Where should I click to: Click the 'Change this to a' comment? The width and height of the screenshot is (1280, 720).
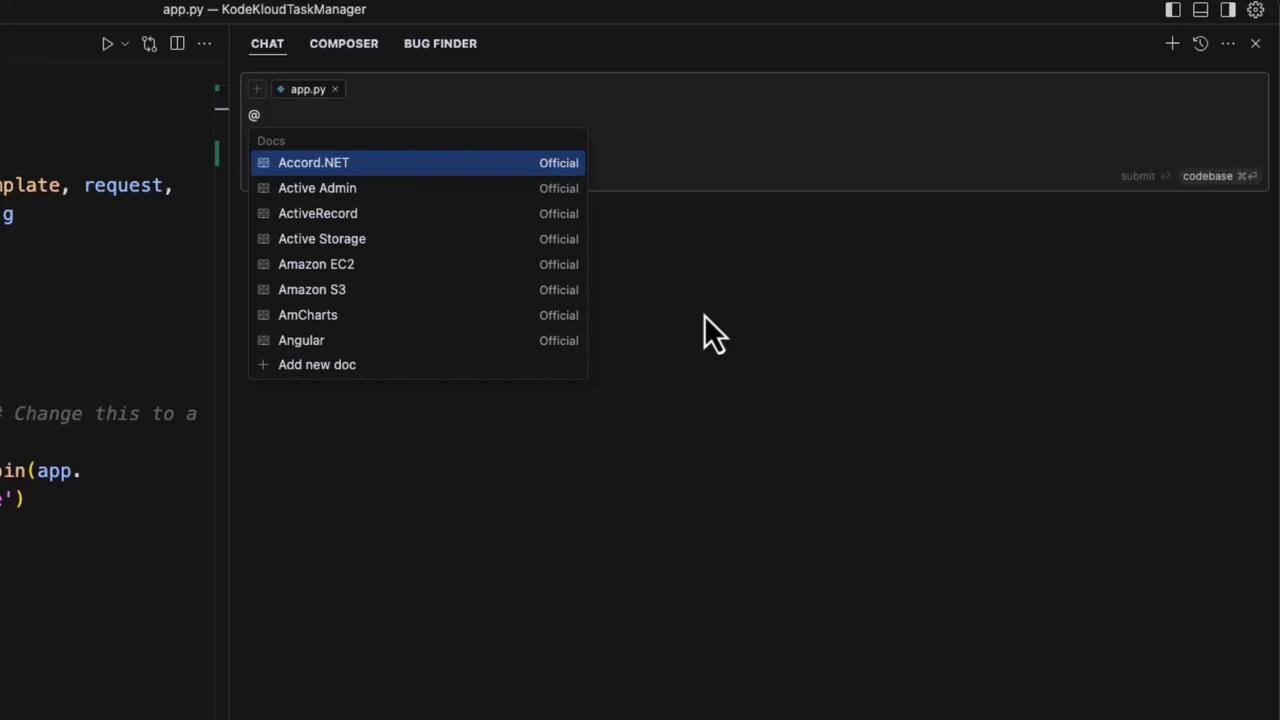click(105, 414)
